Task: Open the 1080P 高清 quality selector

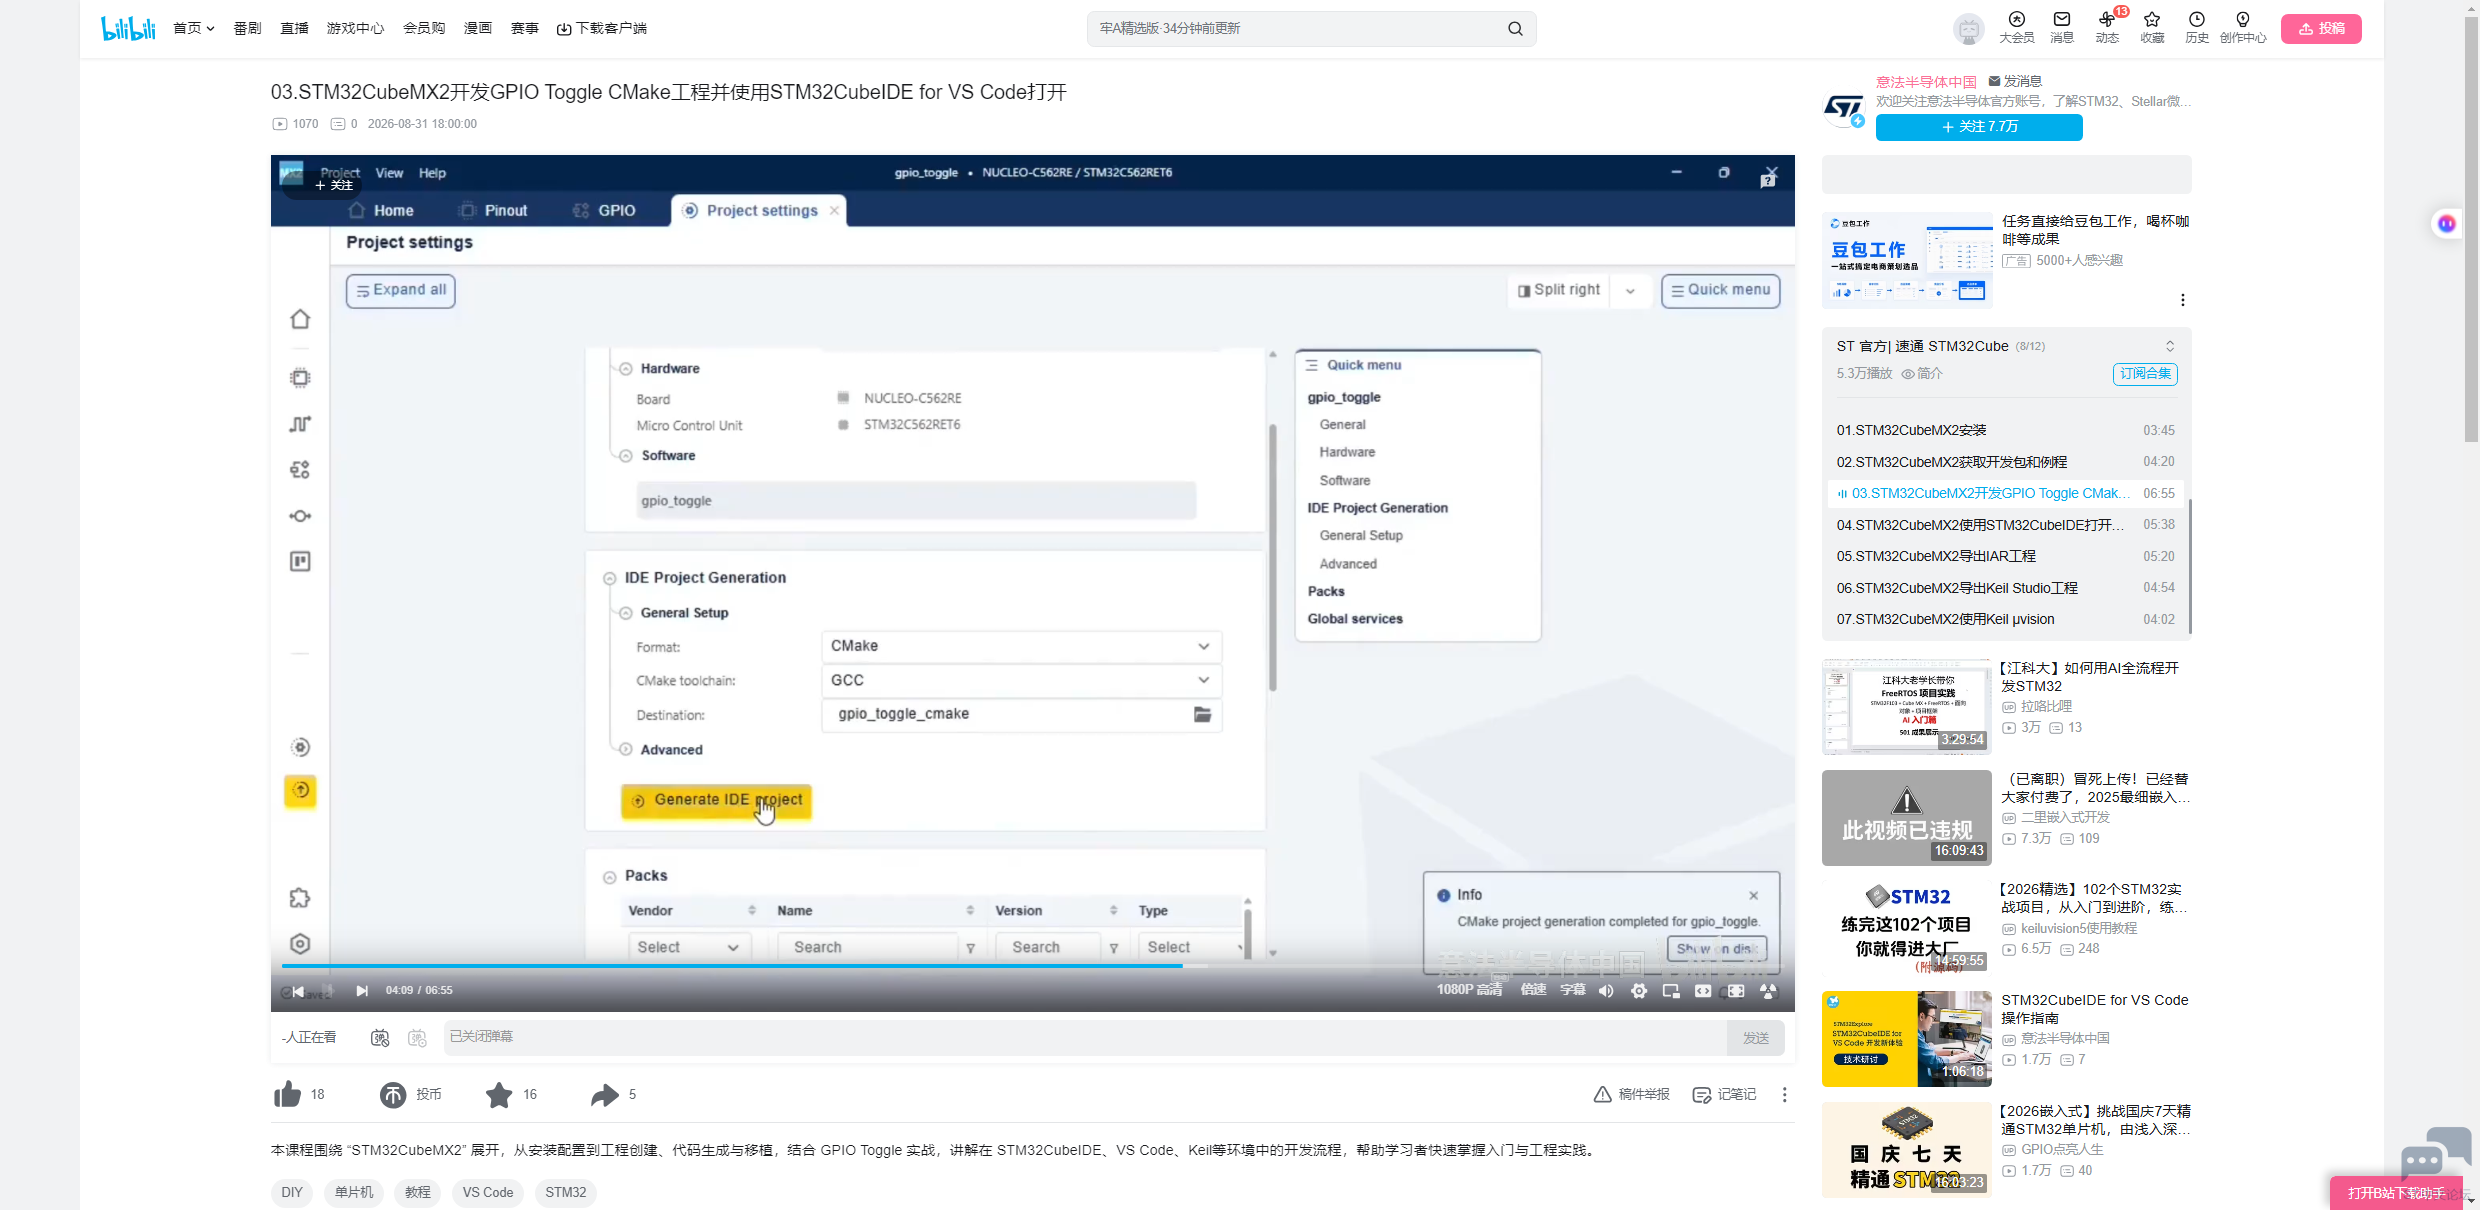Action: pos(1469,990)
